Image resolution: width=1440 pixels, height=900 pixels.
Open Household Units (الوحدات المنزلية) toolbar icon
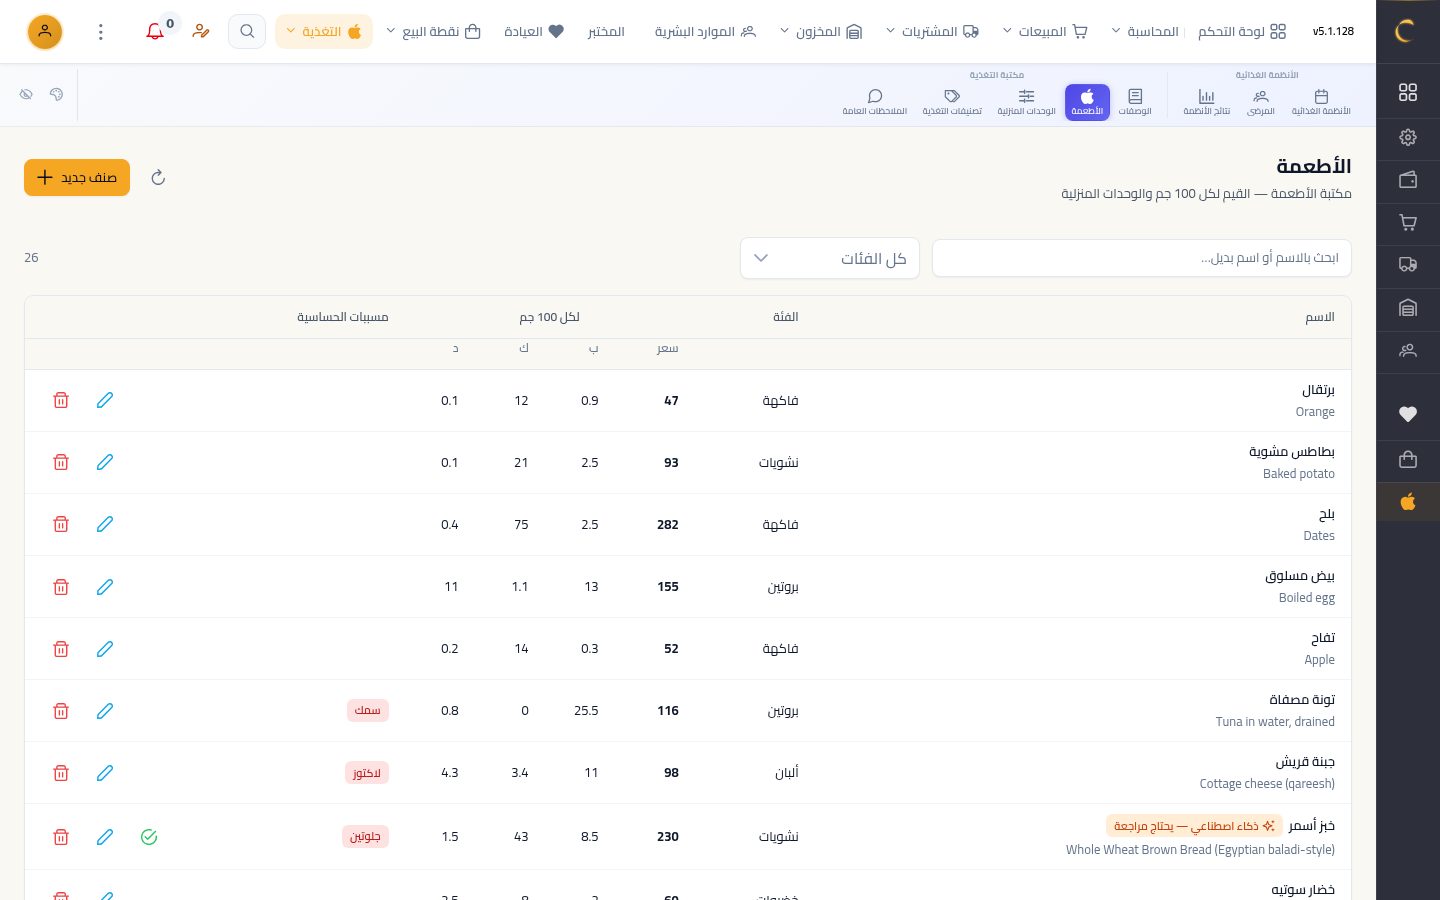pos(1026,102)
